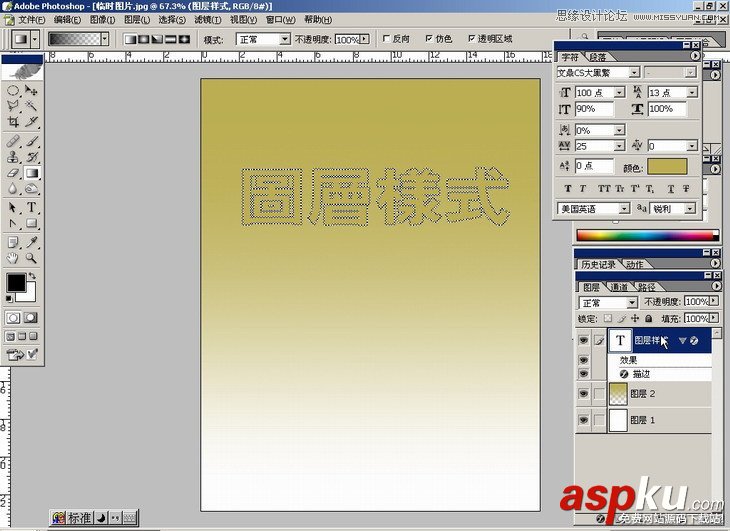Open the anti-aliasing dropdown 锐利
Image resolution: width=730 pixels, height=531 pixels.
690,209
